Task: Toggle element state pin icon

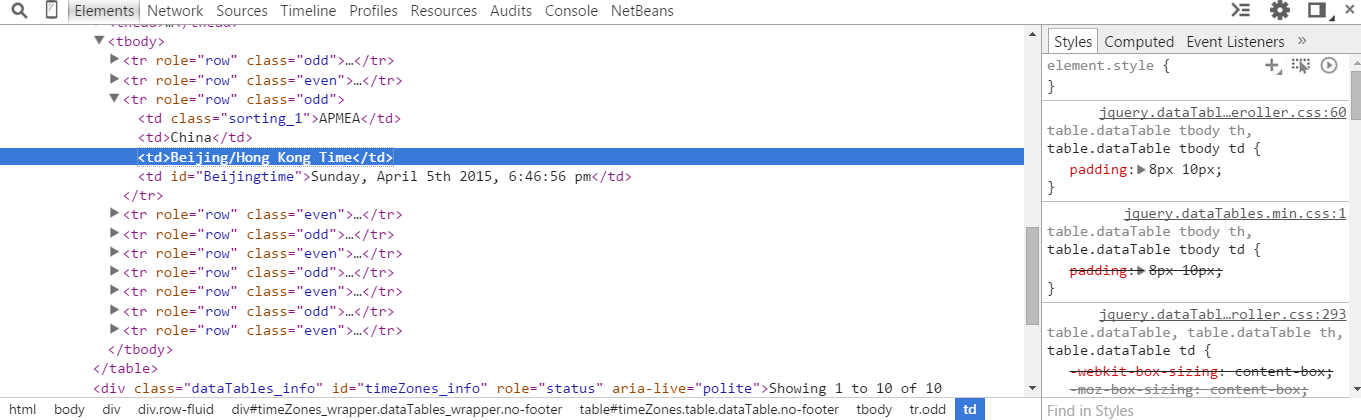Action: (1300, 66)
